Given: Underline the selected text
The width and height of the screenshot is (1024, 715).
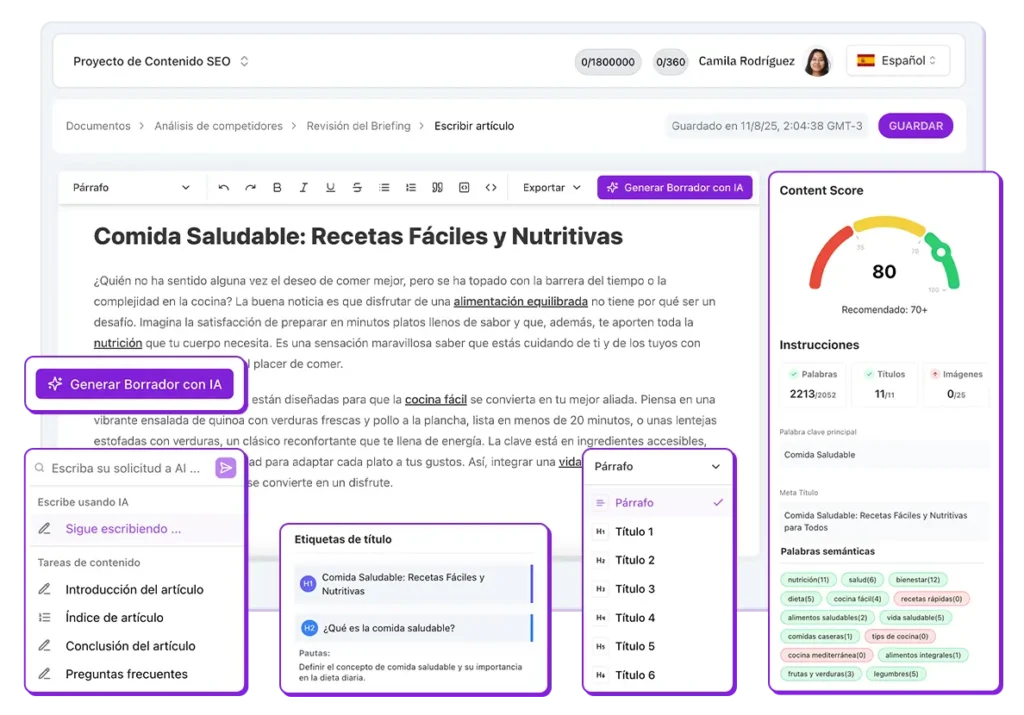Looking at the screenshot, I should click(330, 187).
